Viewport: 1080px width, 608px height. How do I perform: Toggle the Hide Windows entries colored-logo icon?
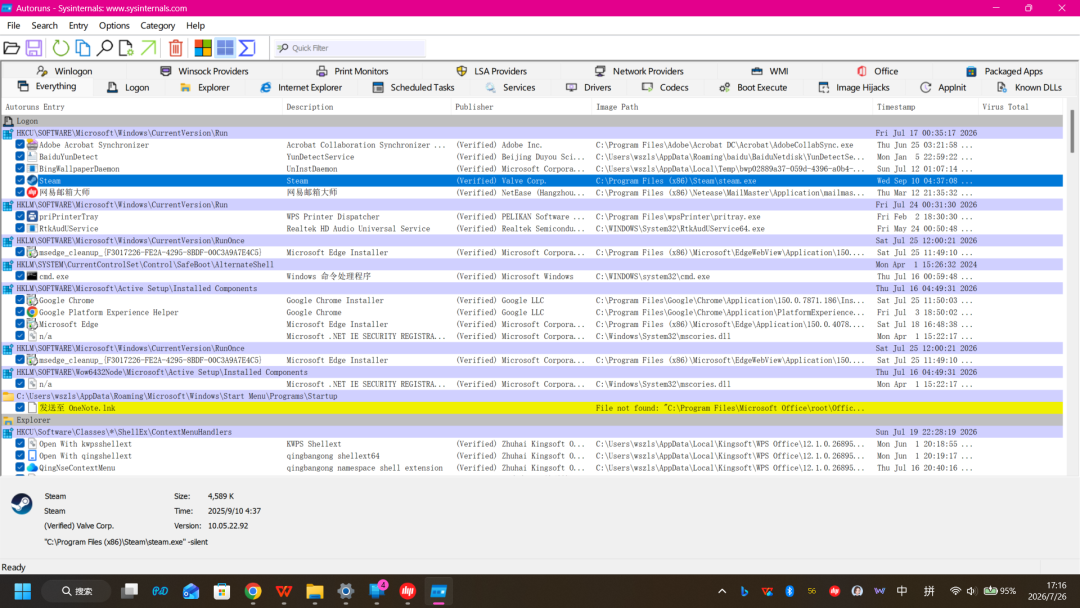(203, 48)
